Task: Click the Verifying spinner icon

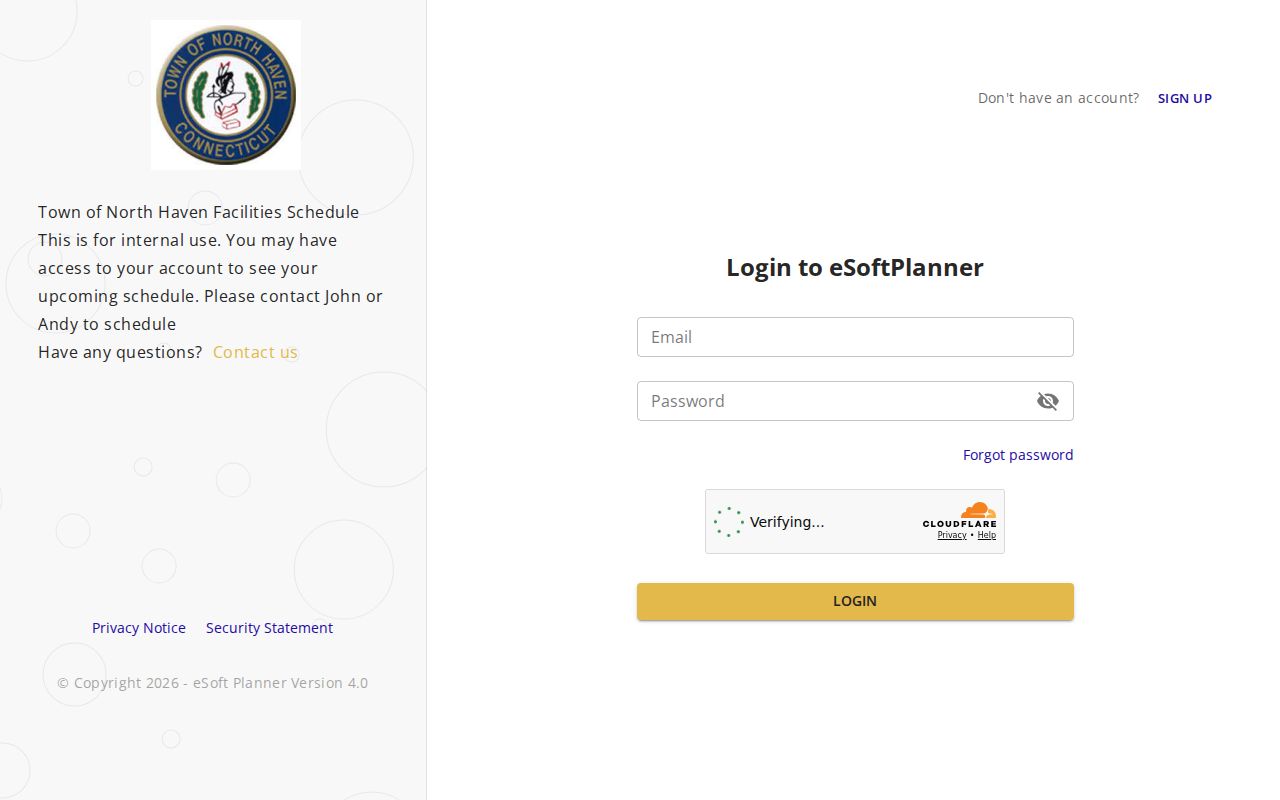Action: (x=729, y=522)
